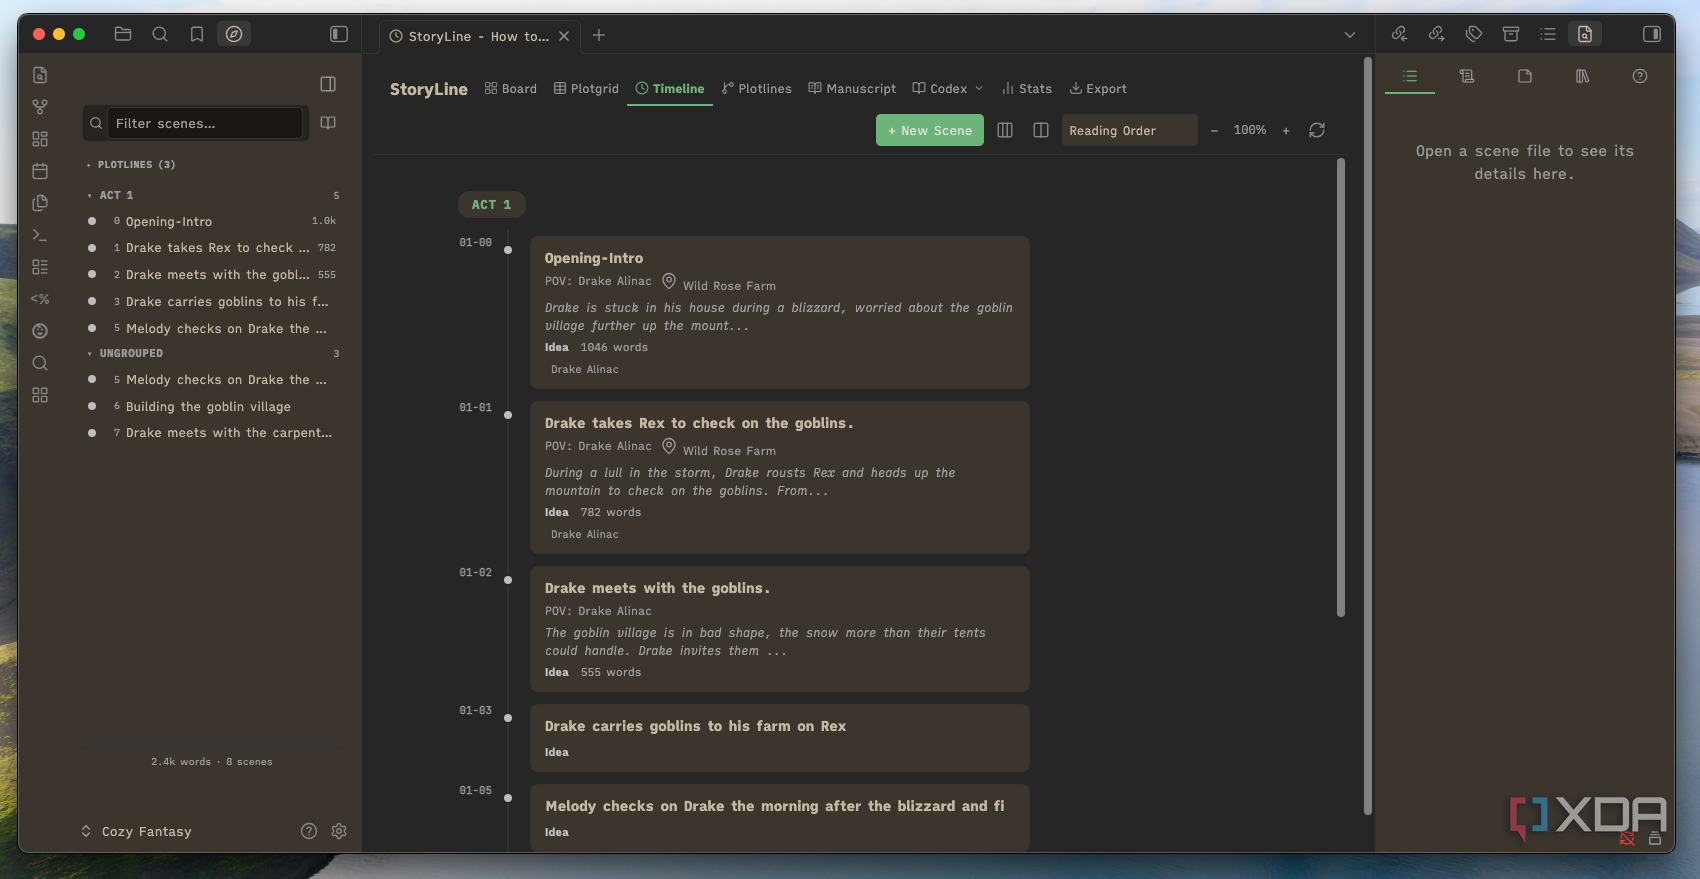This screenshot has width=1700, height=879.
Task: Toggle the two-column split layout view
Action: click(x=1041, y=130)
